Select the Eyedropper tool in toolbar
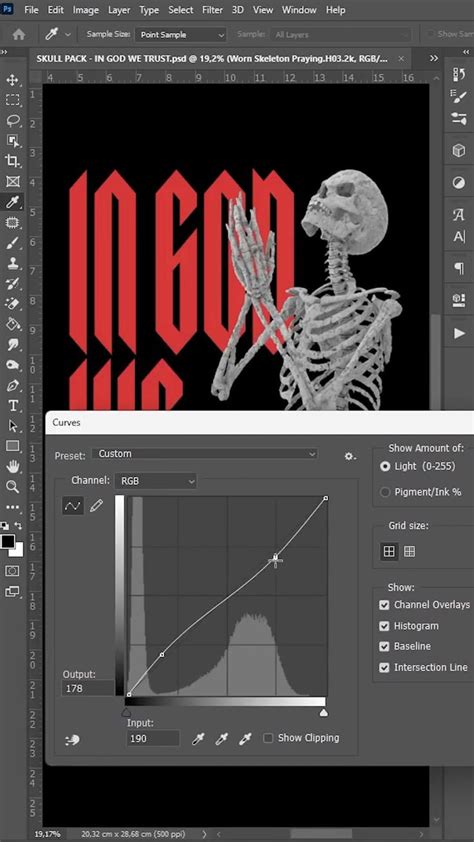This screenshot has width=474, height=842. click(x=12, y=202)
